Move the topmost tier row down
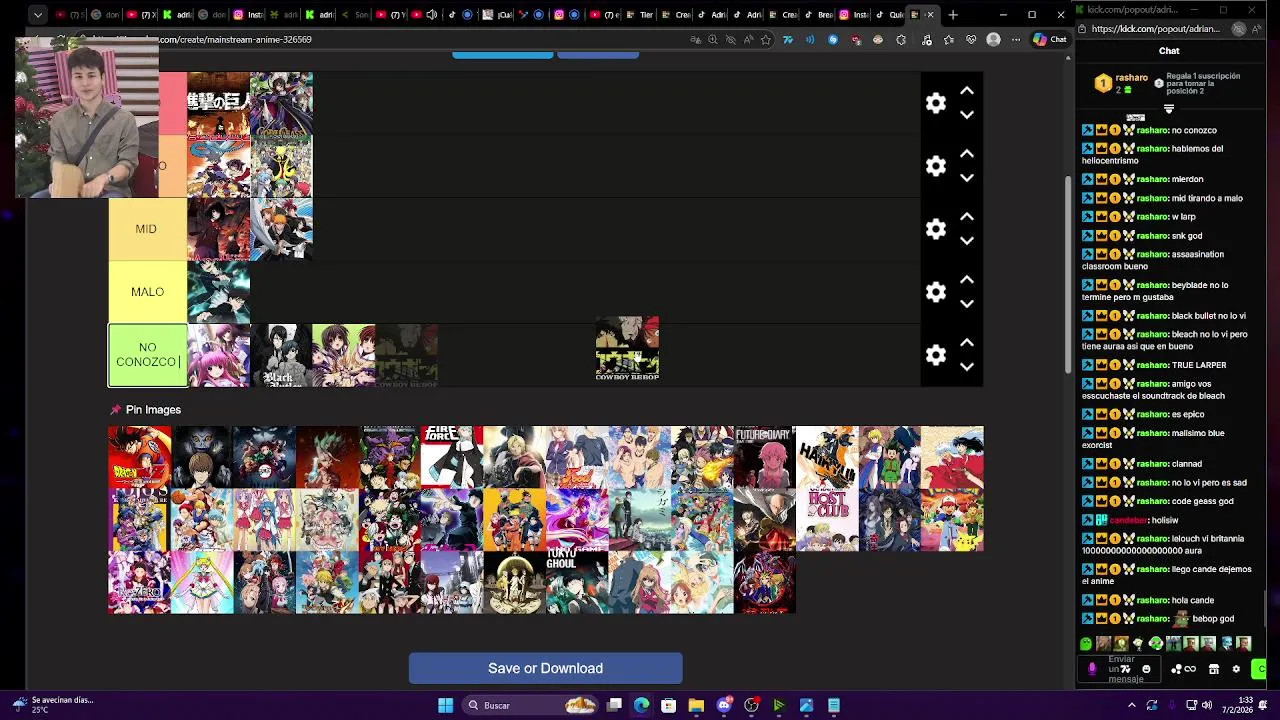The width and height of the screenshot is (1280, 720). click(x=967, y=115)
